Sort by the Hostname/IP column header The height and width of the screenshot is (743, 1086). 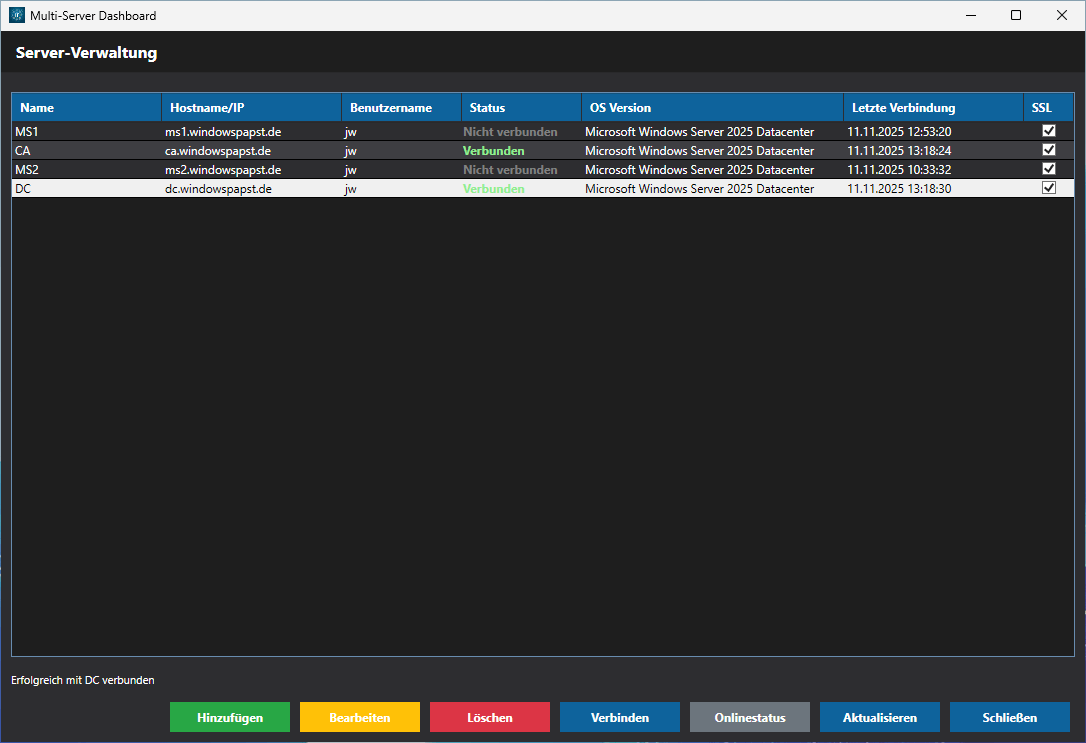251,108
